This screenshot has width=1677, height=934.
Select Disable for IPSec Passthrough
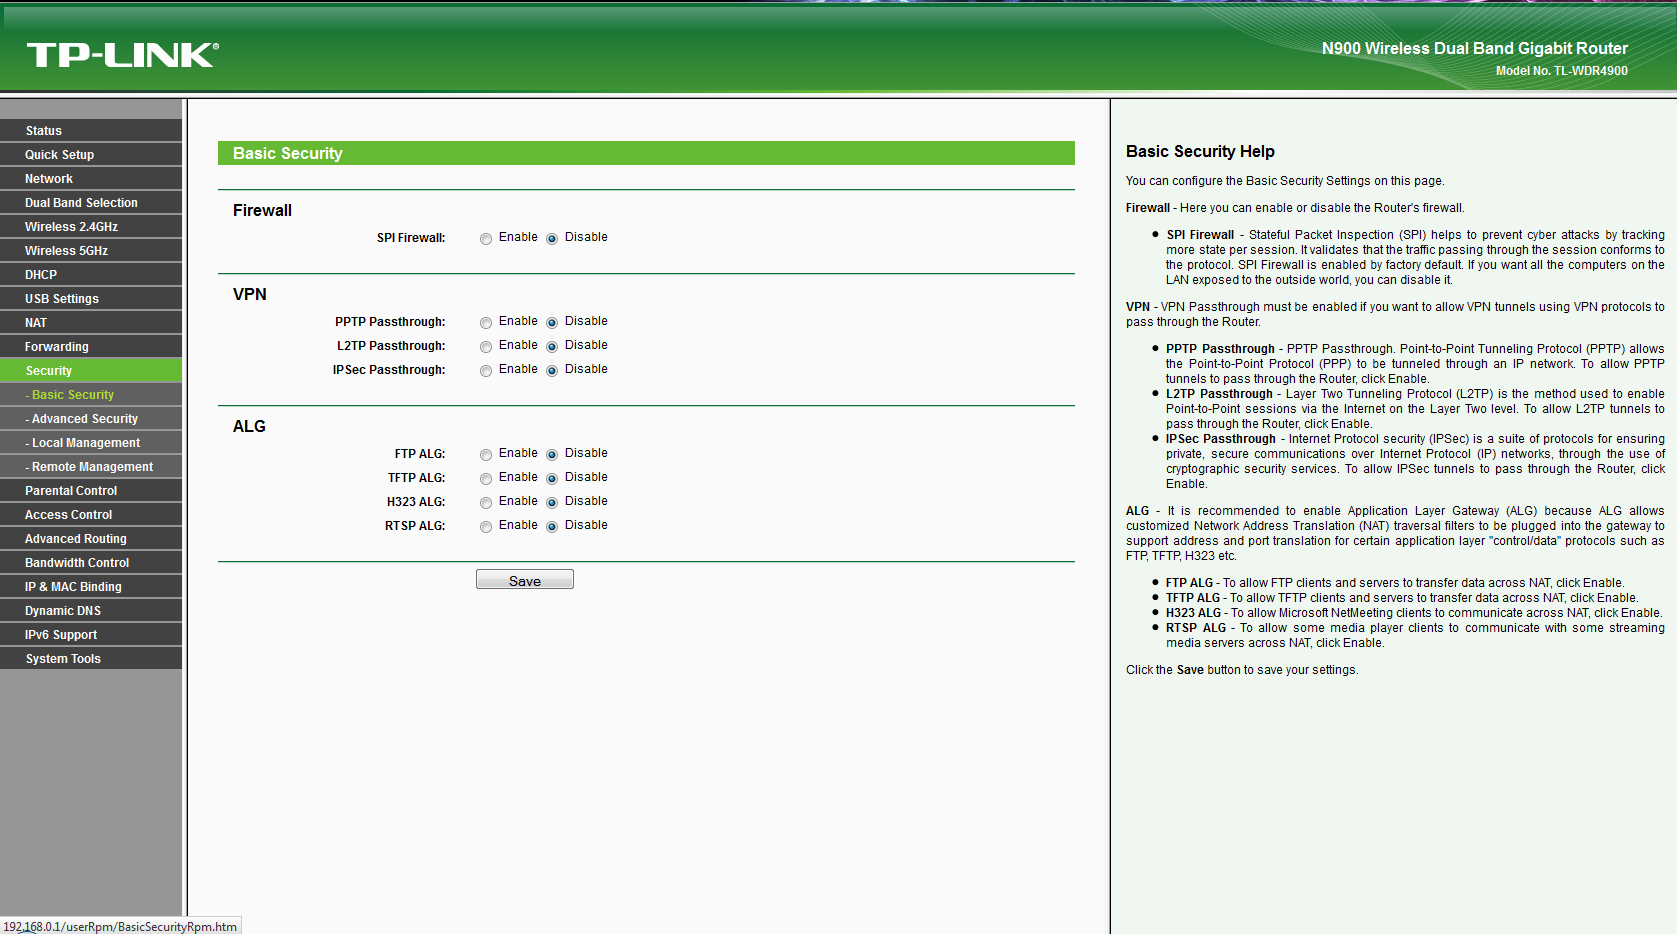(x=552, y=371)
